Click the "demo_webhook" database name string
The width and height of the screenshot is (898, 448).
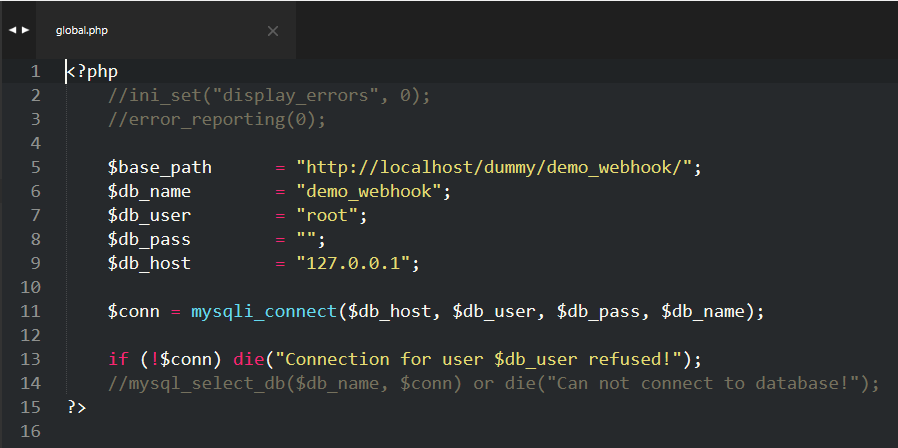coord(368,192)
